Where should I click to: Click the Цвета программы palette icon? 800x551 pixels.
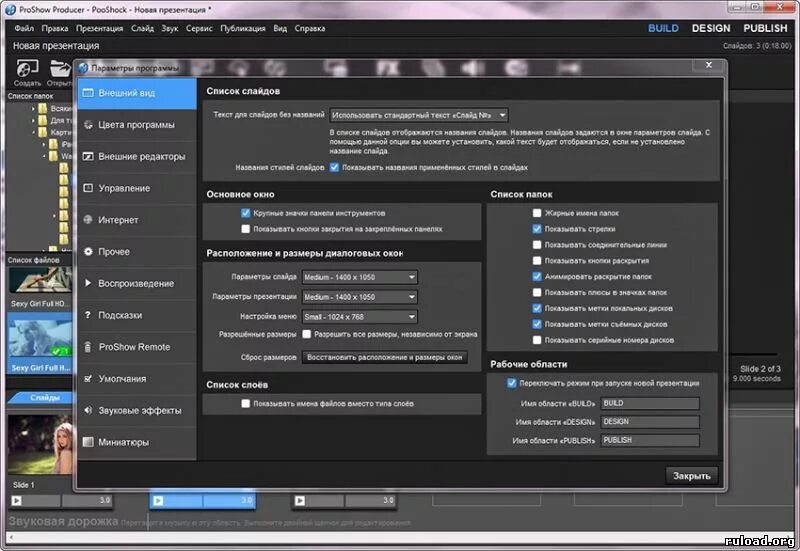(x=88, y=124)
